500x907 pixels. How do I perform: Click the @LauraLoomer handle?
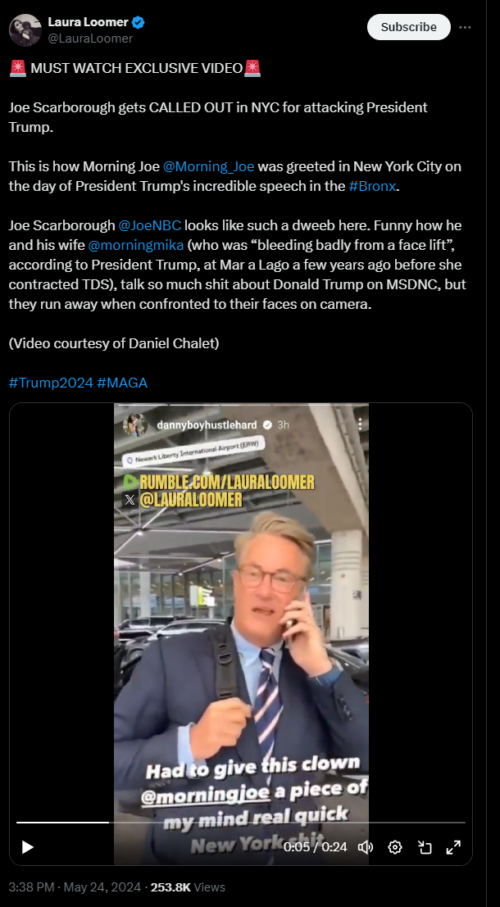(90, 39)
